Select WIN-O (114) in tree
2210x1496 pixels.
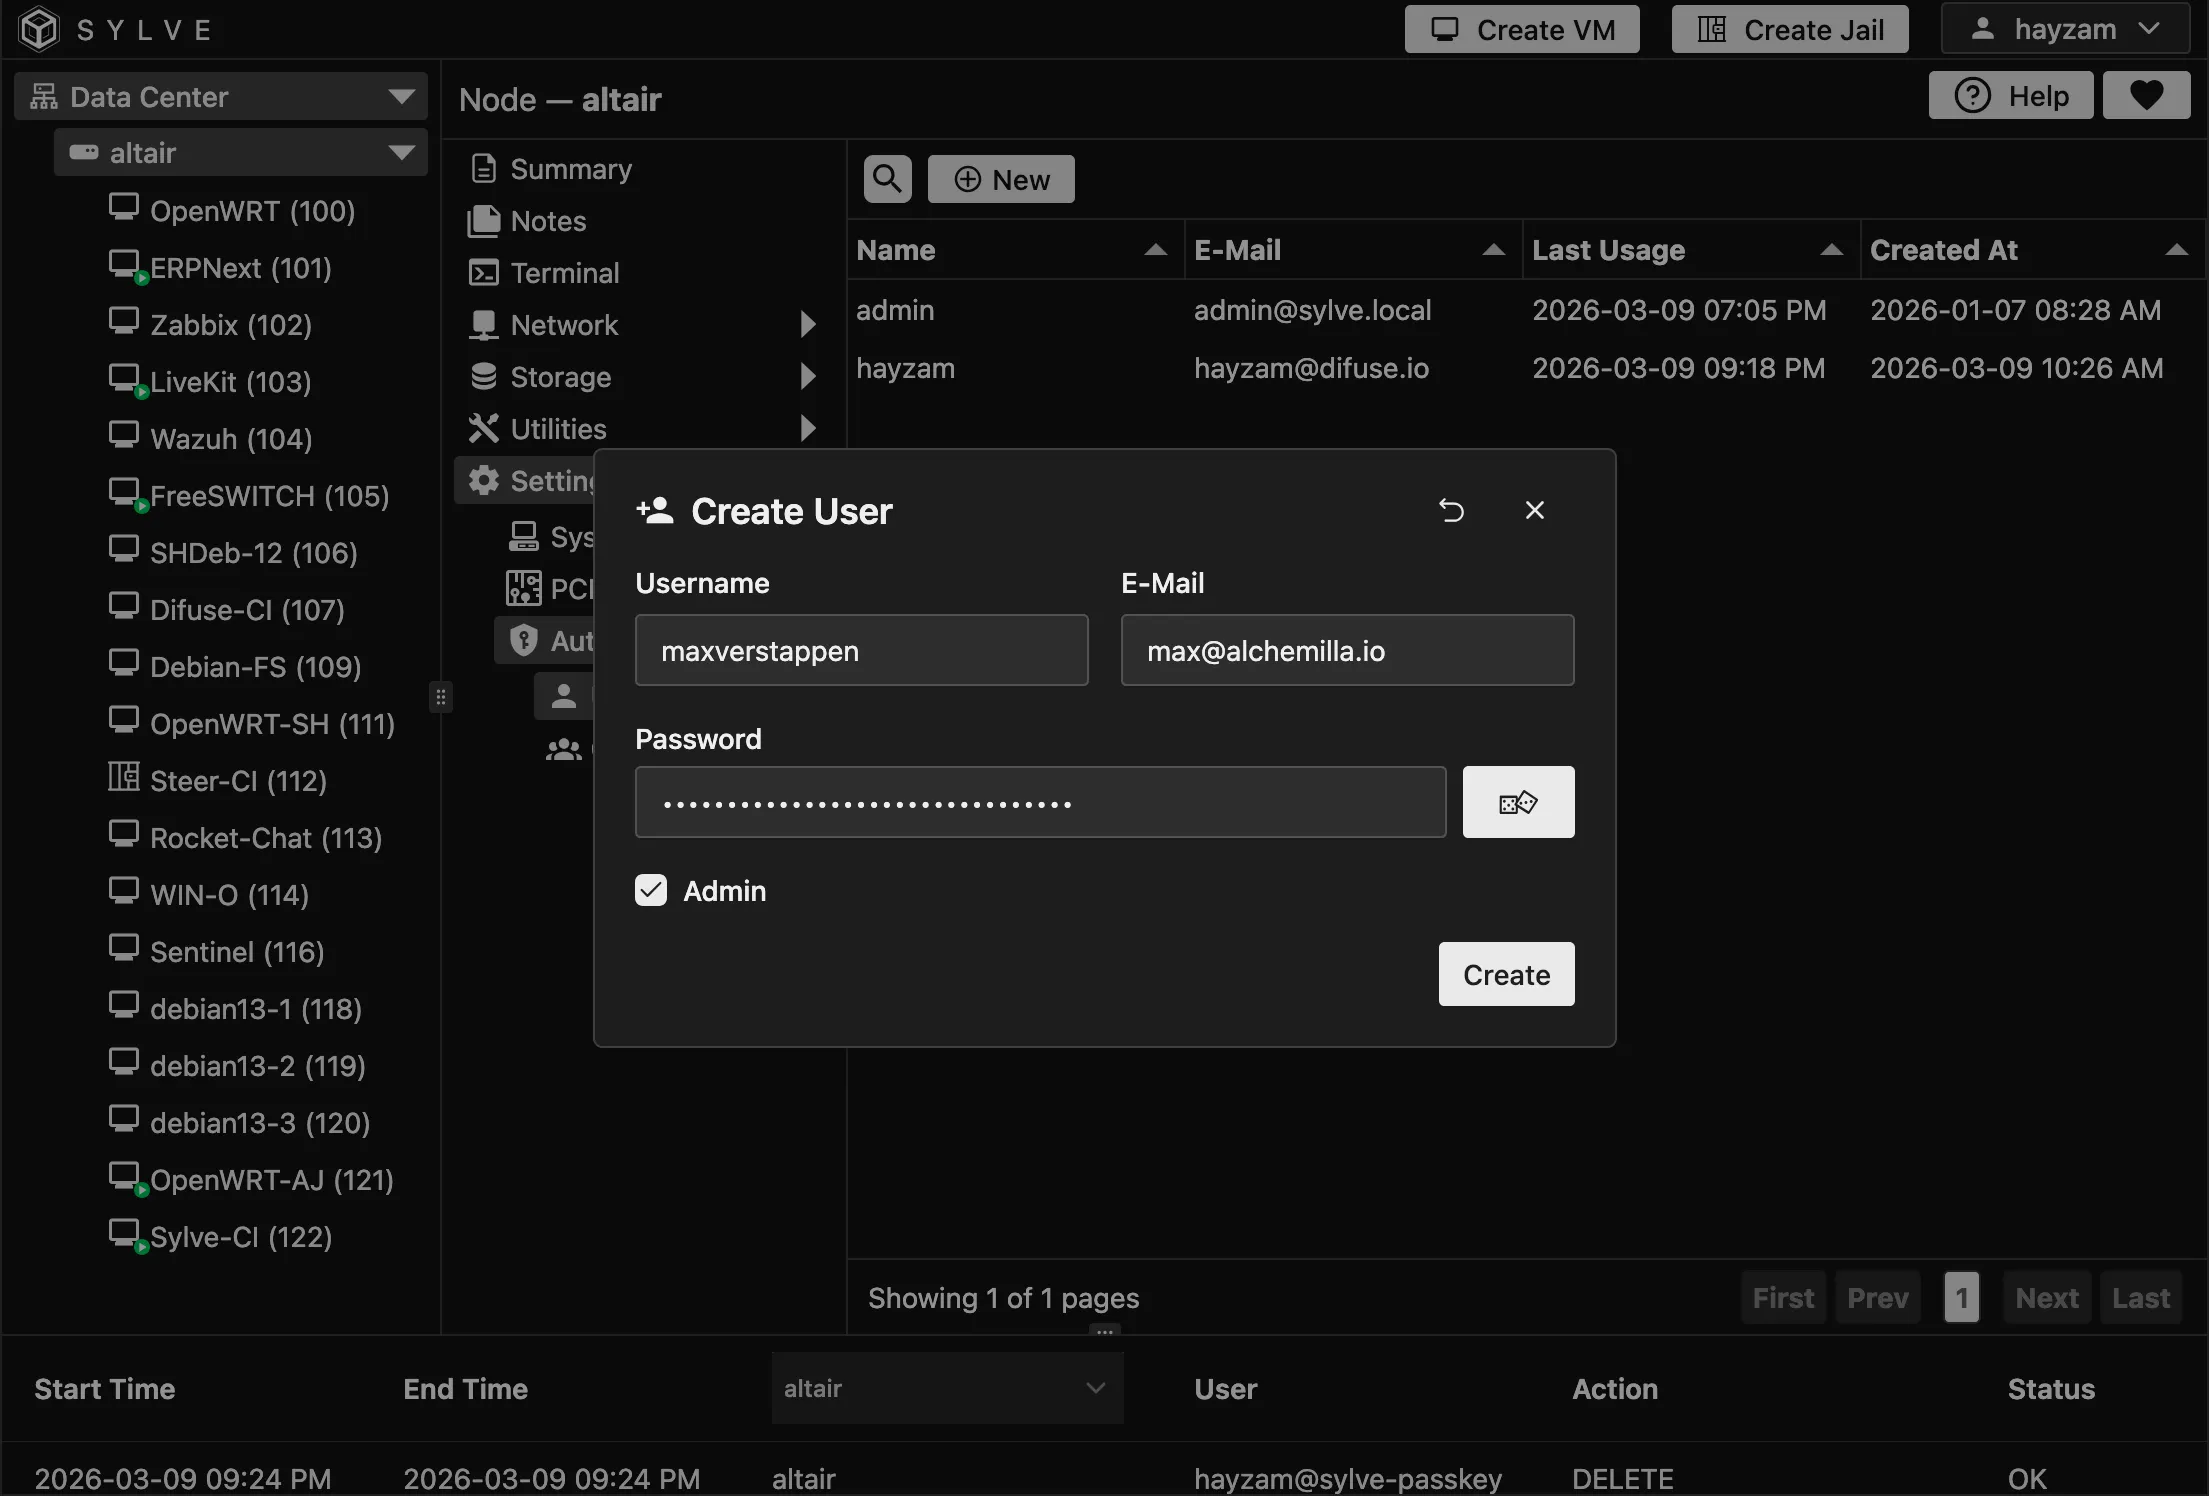pyautogui.click(x=229, y=894)
